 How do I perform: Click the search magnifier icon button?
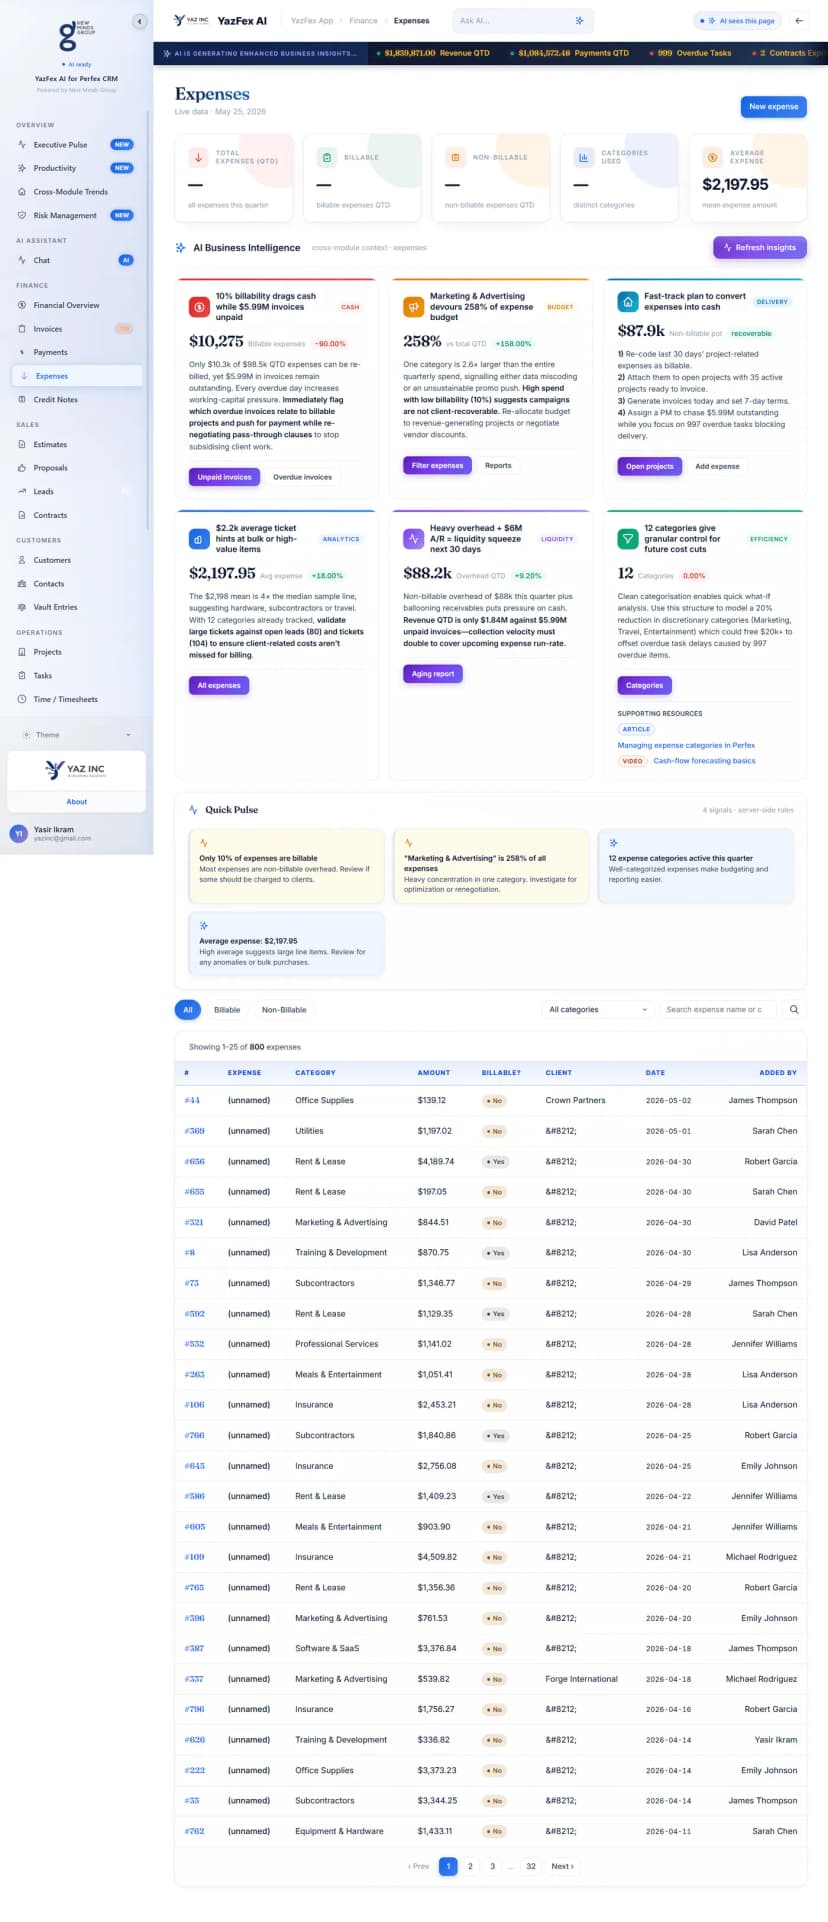pos(794,1010)
